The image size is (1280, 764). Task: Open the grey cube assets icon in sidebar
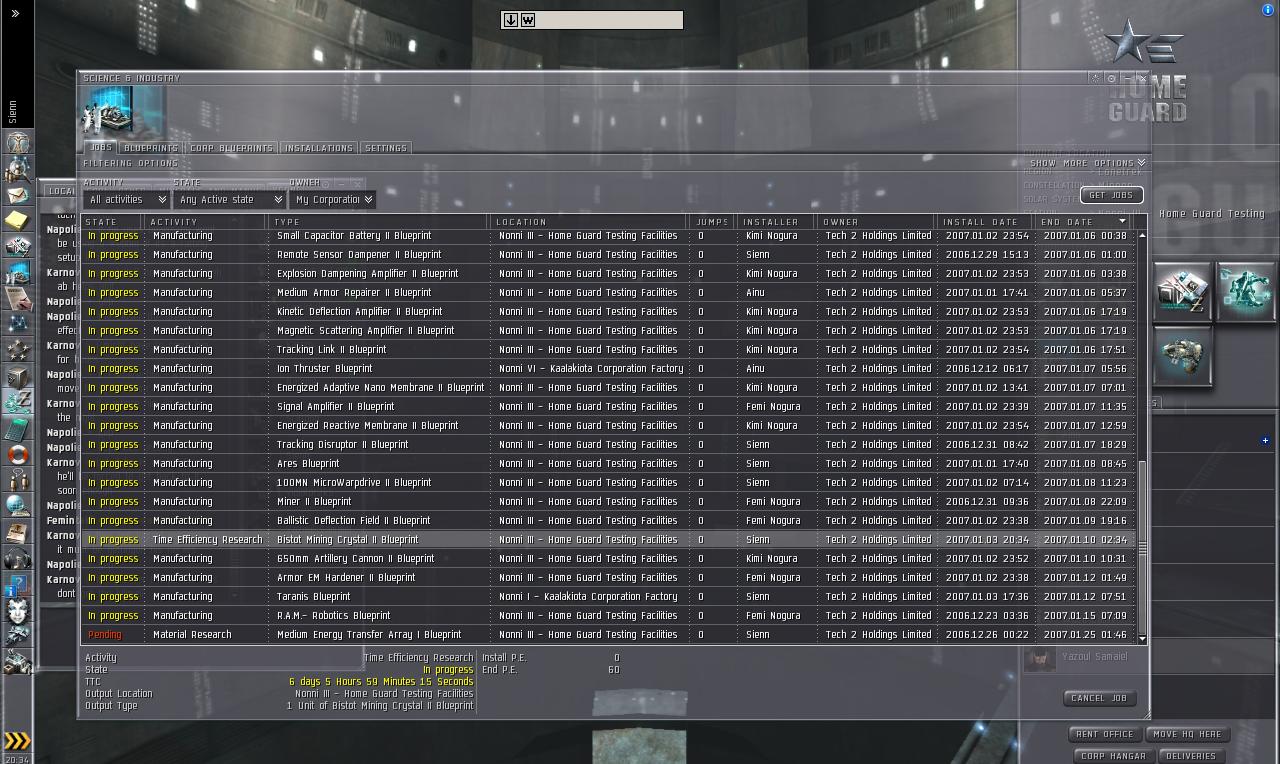pos(18,377)
